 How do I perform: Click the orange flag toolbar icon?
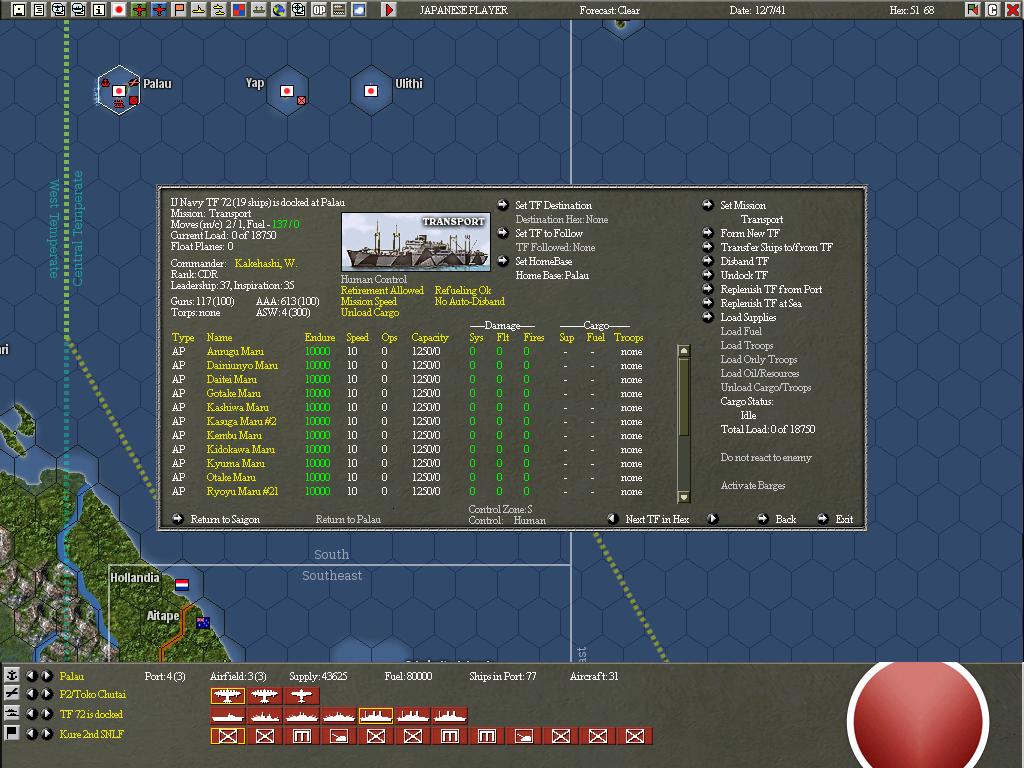coord(179,10)
